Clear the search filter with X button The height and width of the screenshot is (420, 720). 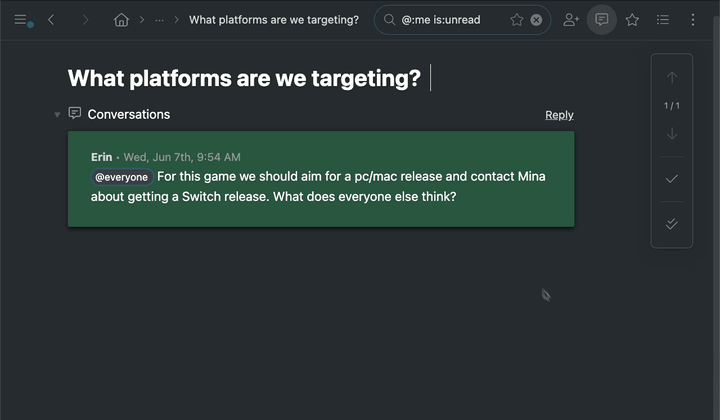(537, 19)
